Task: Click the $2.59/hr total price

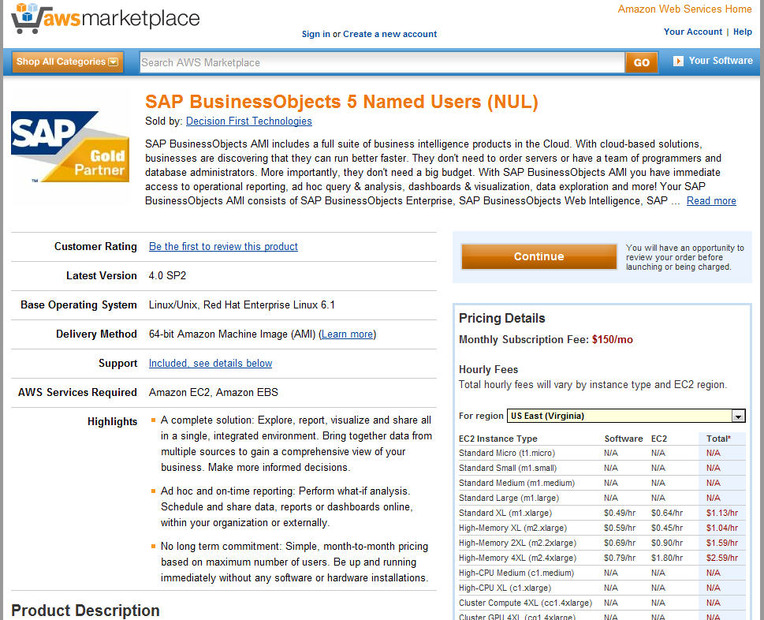Action: (x=722, y=558)
